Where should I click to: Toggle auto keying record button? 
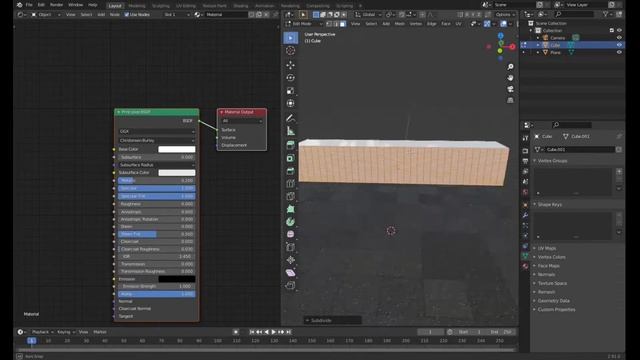[236, 332]
